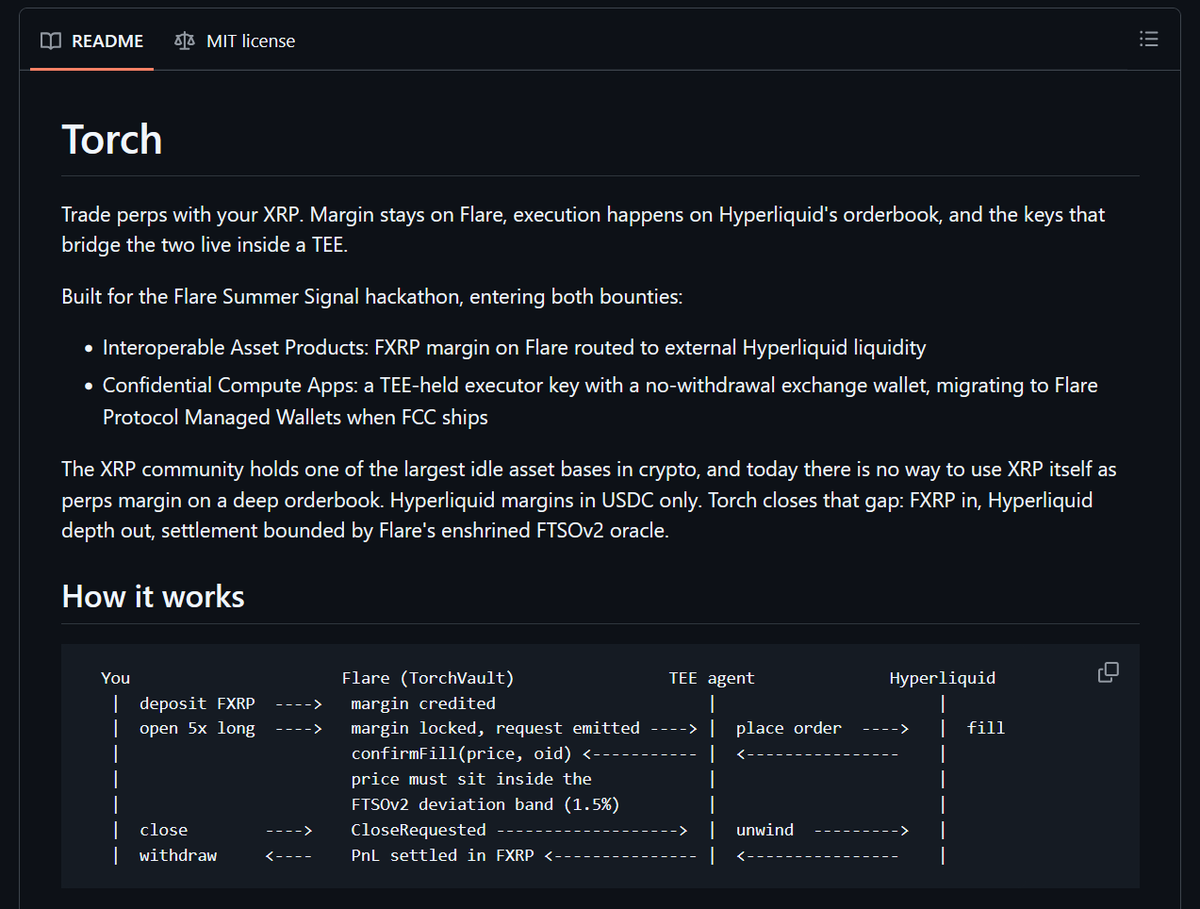
Task: Click 'PnL settled in FXRP' in diagram
Action: point(442,855)
